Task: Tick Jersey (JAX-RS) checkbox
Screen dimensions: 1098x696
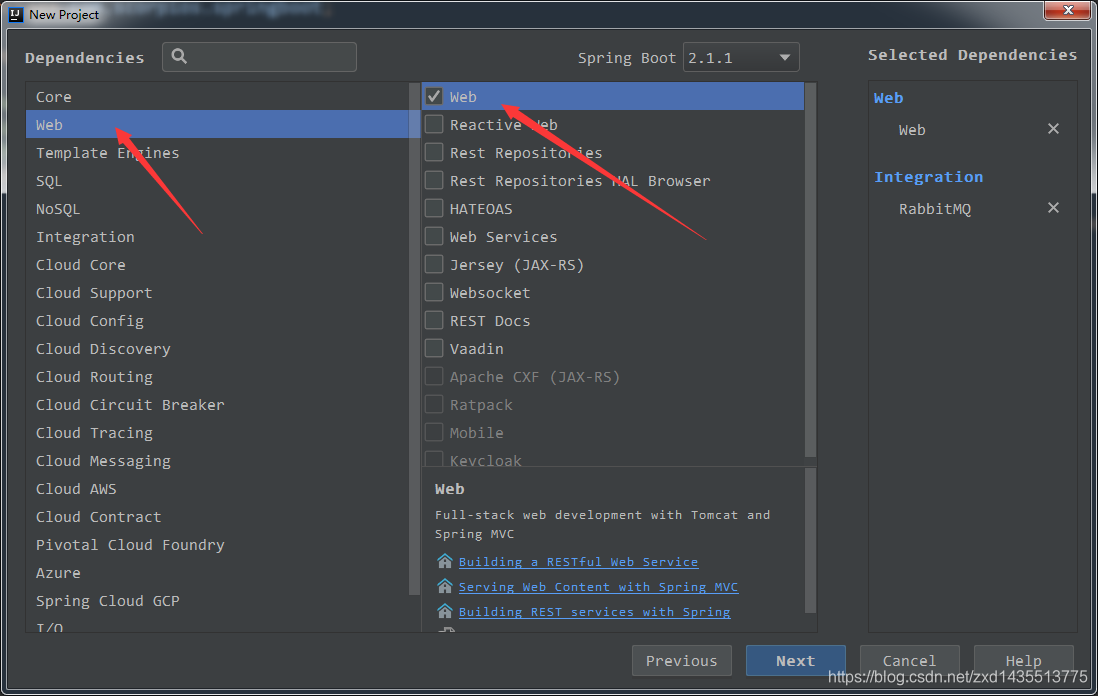Action: [x=434, y=265]
